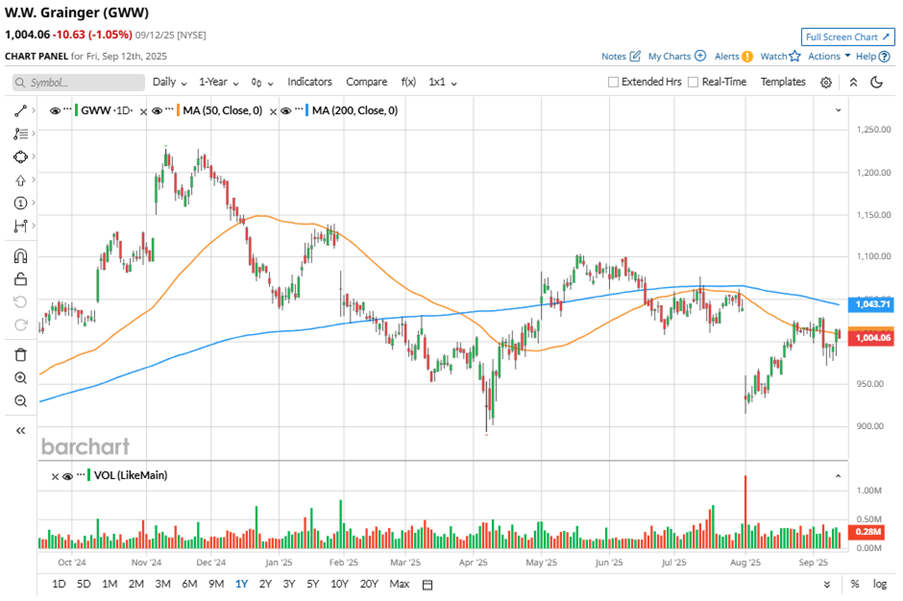
Task: Remove the VOL indicator with X
Action: pos(55,477)
